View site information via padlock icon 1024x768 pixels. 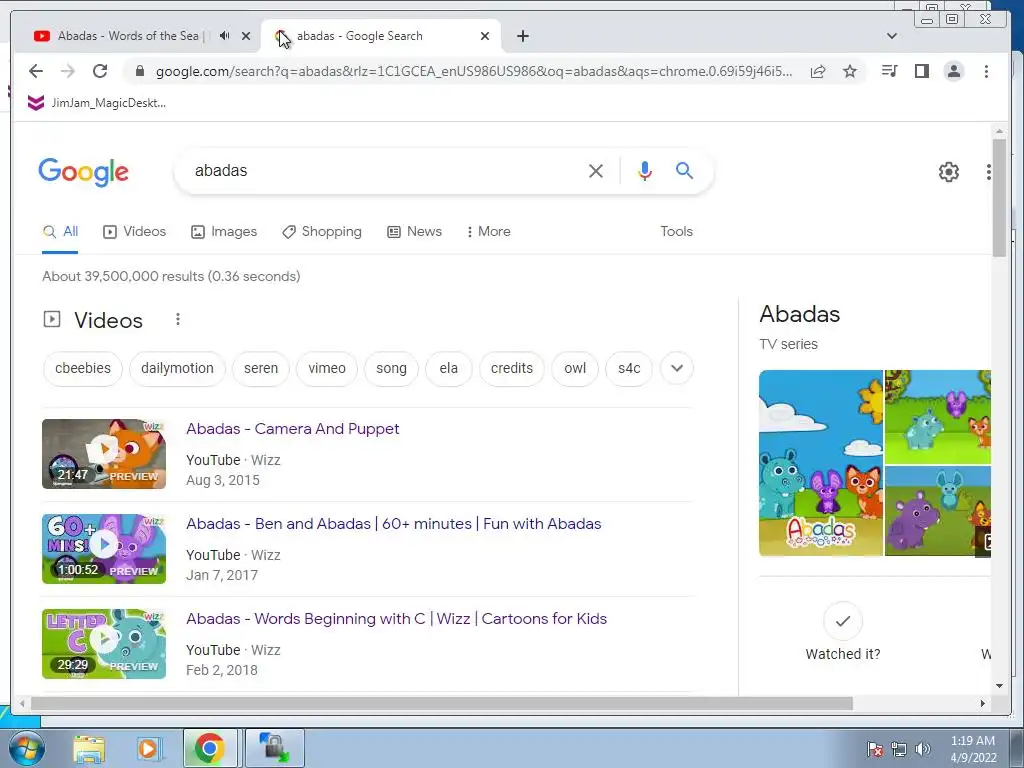point(139,71)
